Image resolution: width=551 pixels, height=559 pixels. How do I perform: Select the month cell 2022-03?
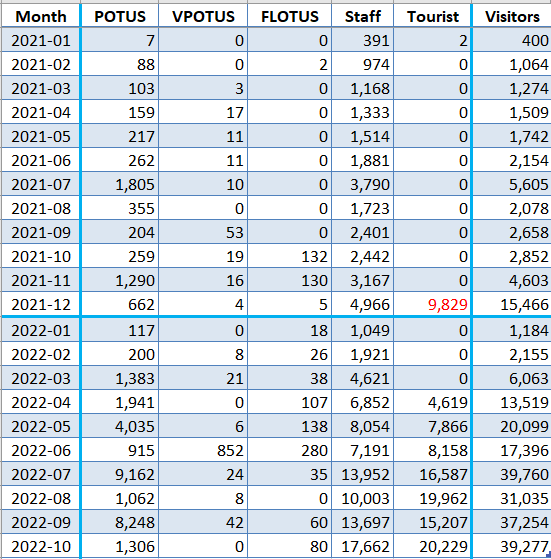pos(41,378)
